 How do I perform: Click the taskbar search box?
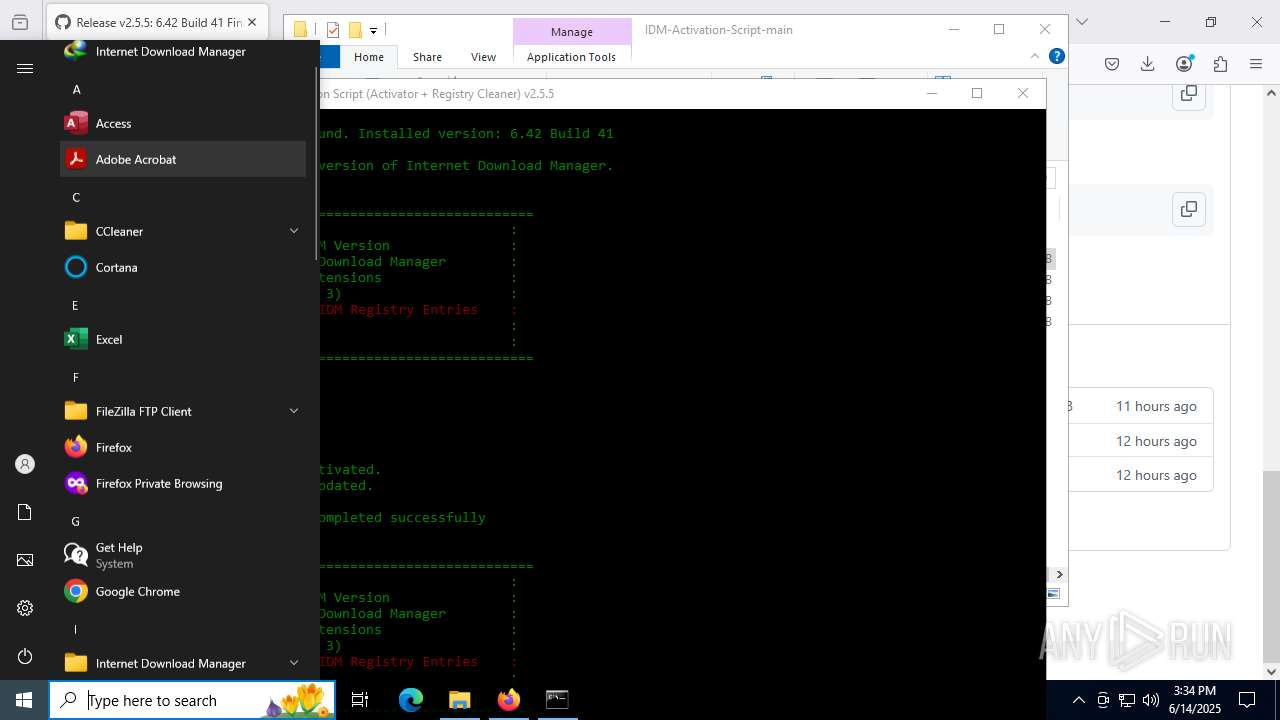point(192,700)
